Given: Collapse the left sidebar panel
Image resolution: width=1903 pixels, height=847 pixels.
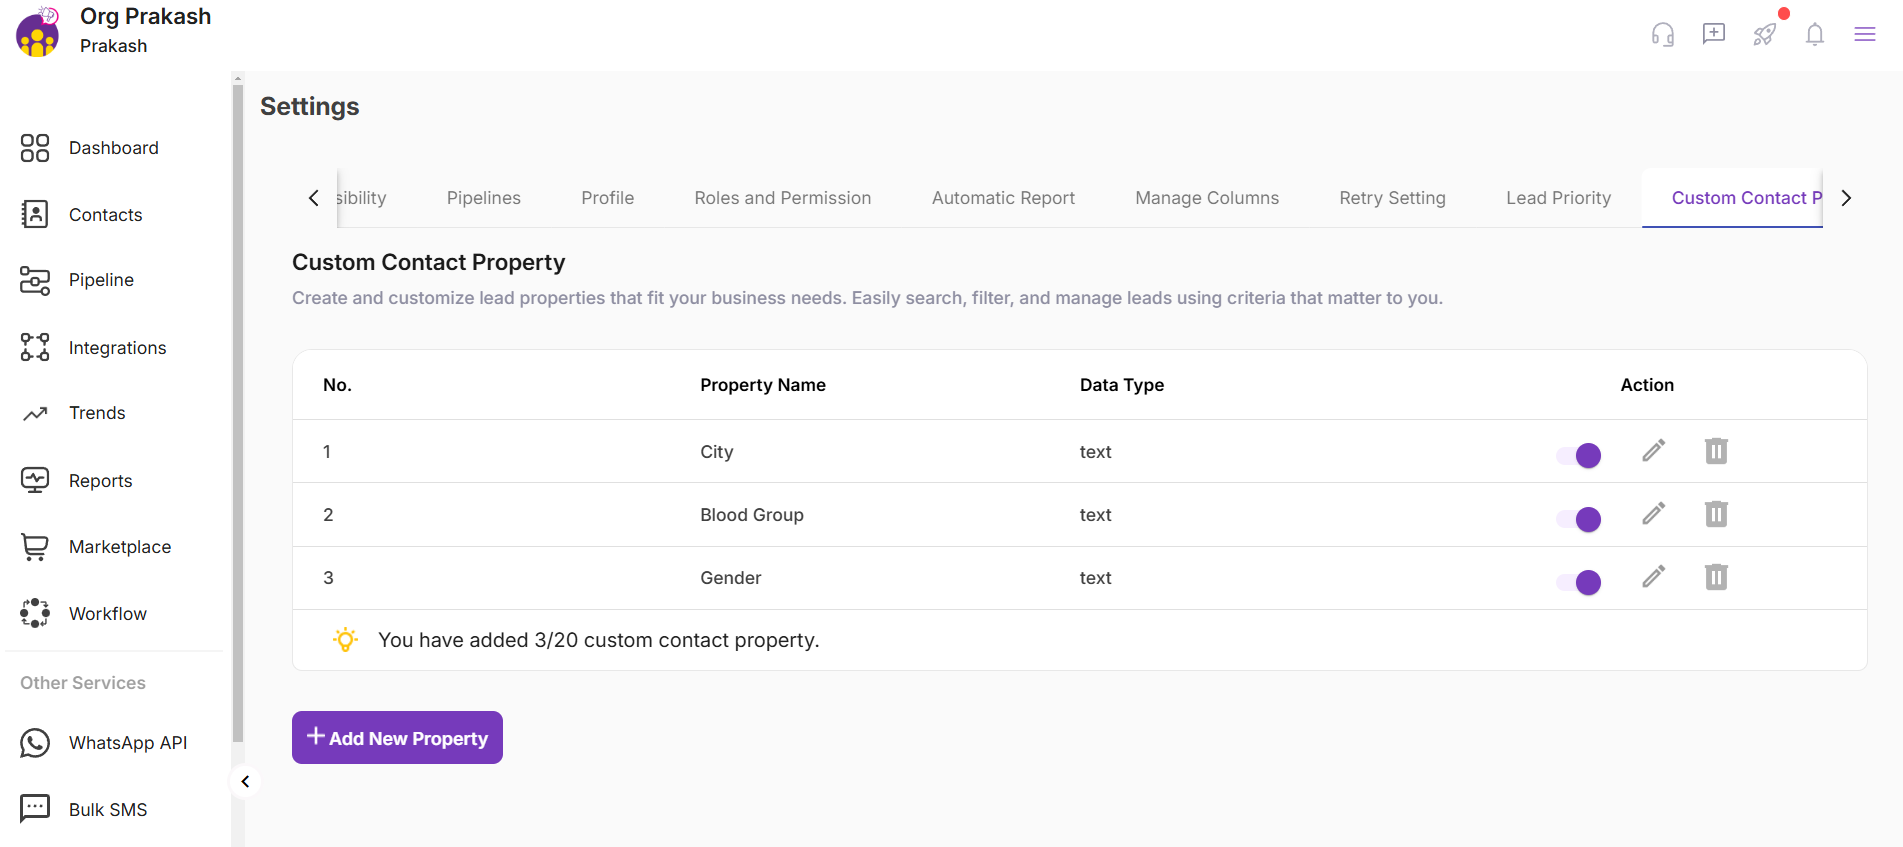Looking at the screenshot, I should tap(245, 782).
